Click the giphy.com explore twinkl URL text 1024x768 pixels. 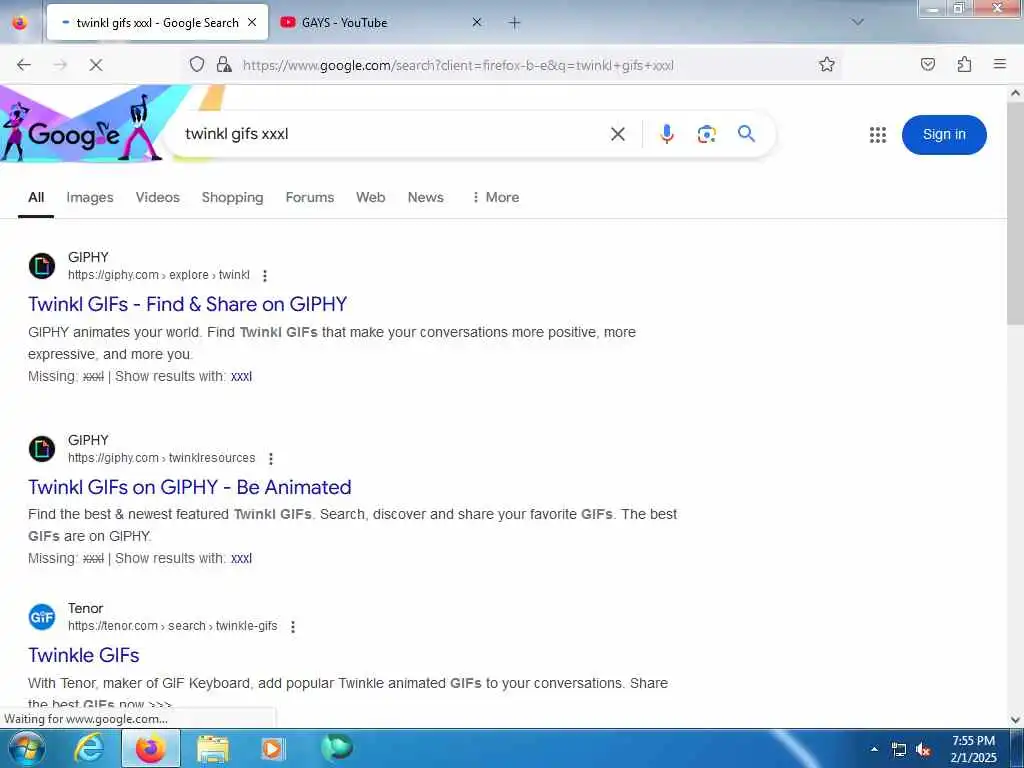159,275
